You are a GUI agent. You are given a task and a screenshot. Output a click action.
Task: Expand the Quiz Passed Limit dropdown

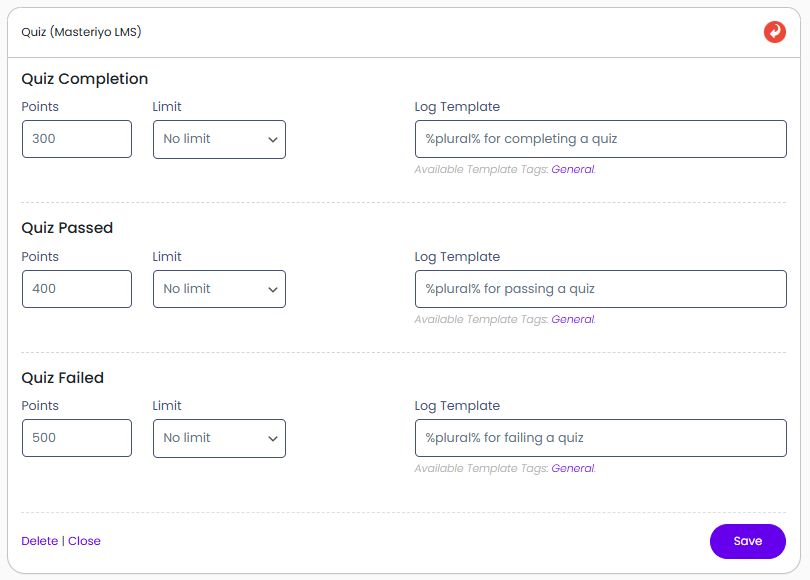219,289
